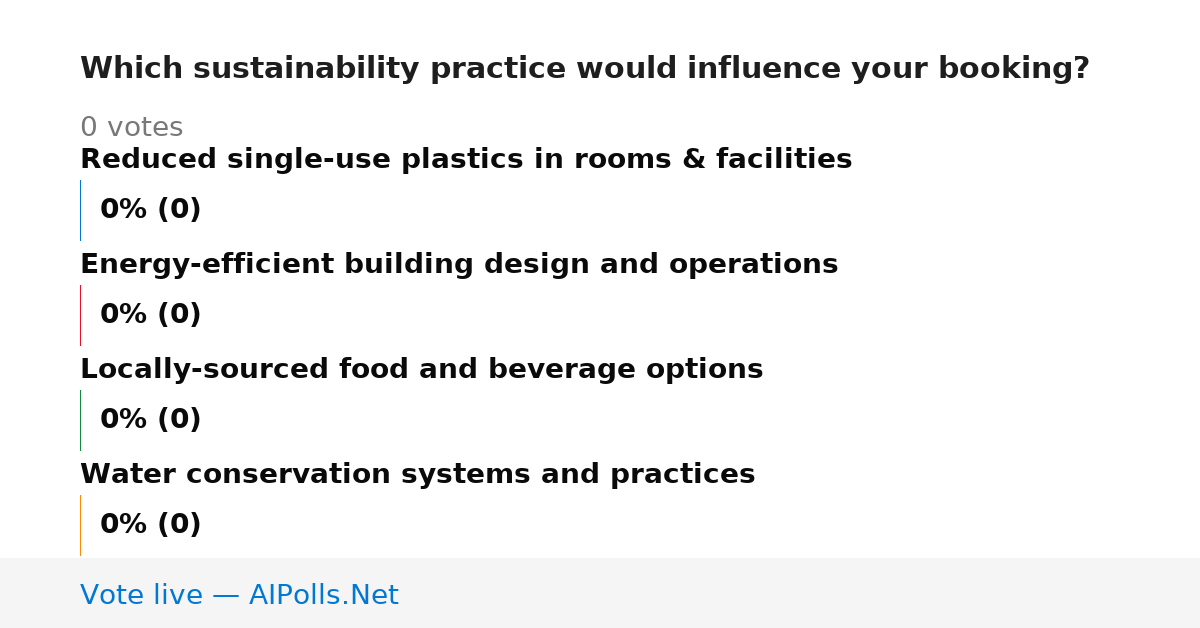Click the orange bar for water option
This screenshot has width=1200, height=628.
(80, 525)
